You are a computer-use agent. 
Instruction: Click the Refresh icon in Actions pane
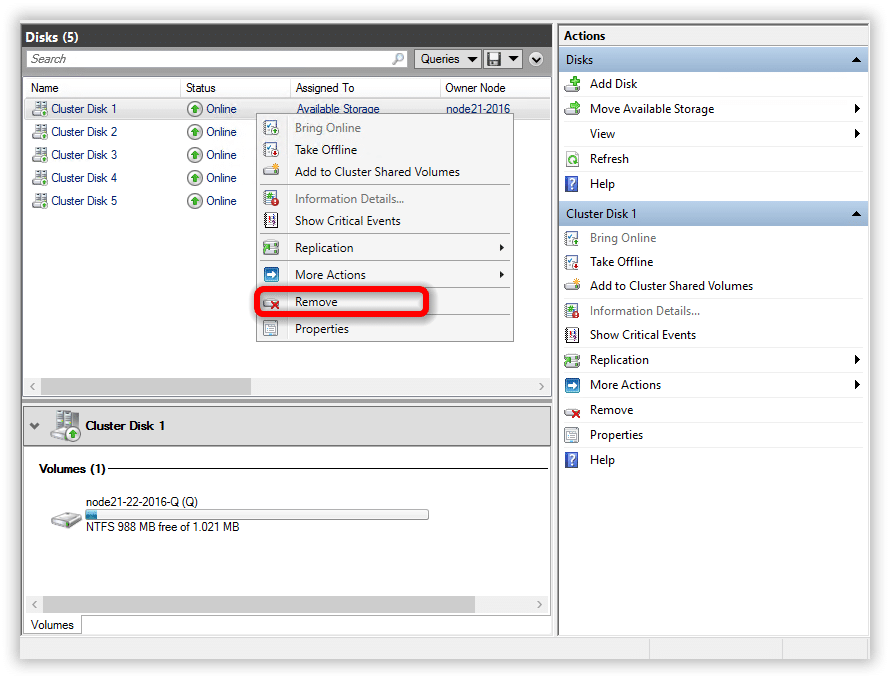[x=573, y=159]
